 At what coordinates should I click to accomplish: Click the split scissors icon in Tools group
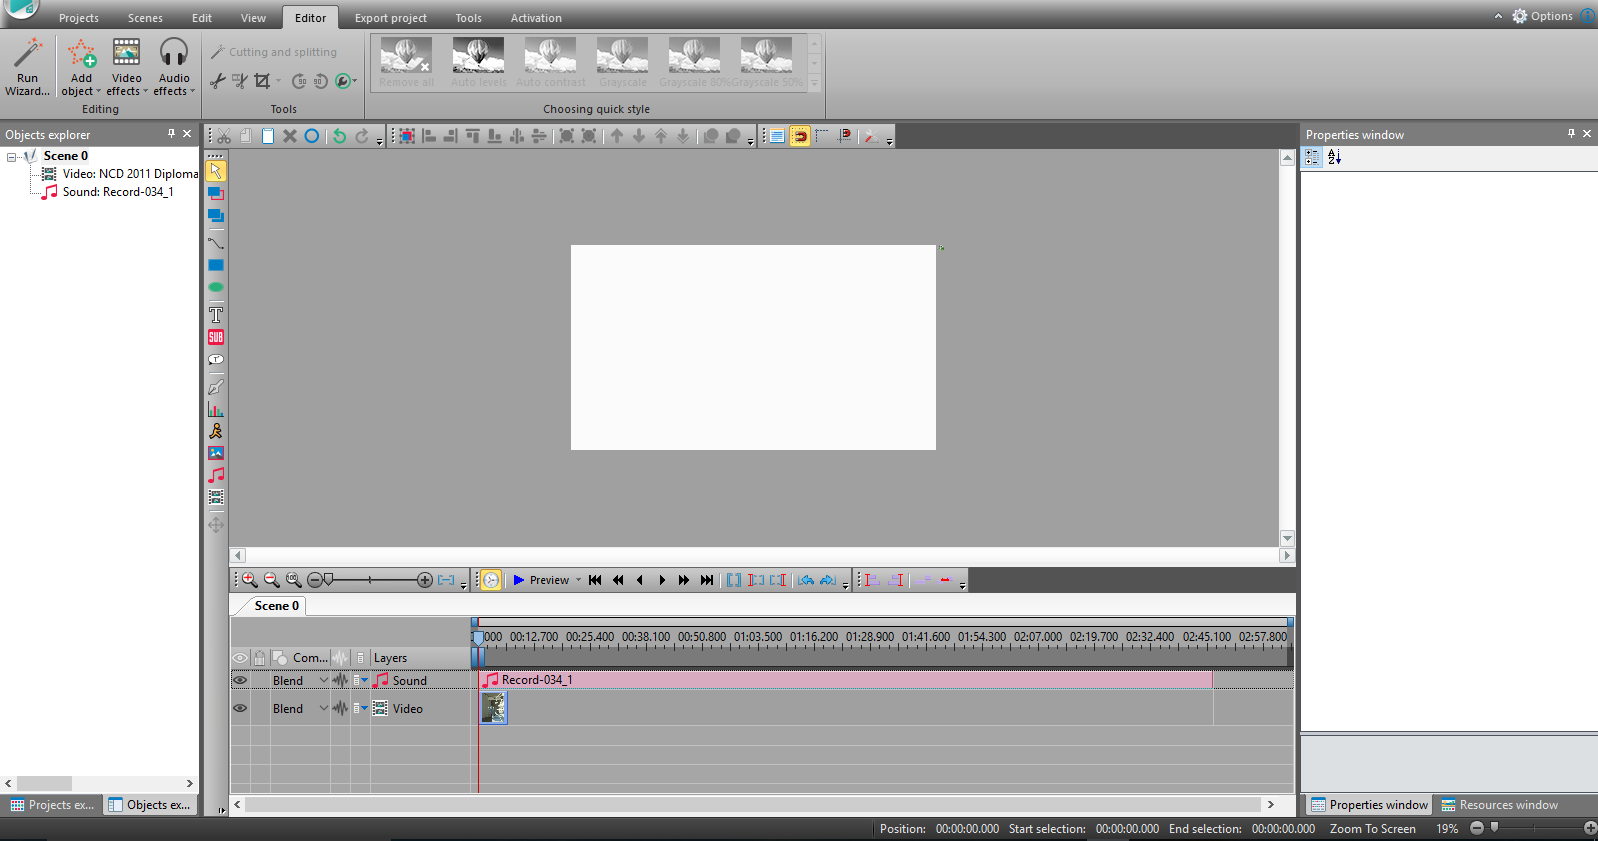pos(218,81)
